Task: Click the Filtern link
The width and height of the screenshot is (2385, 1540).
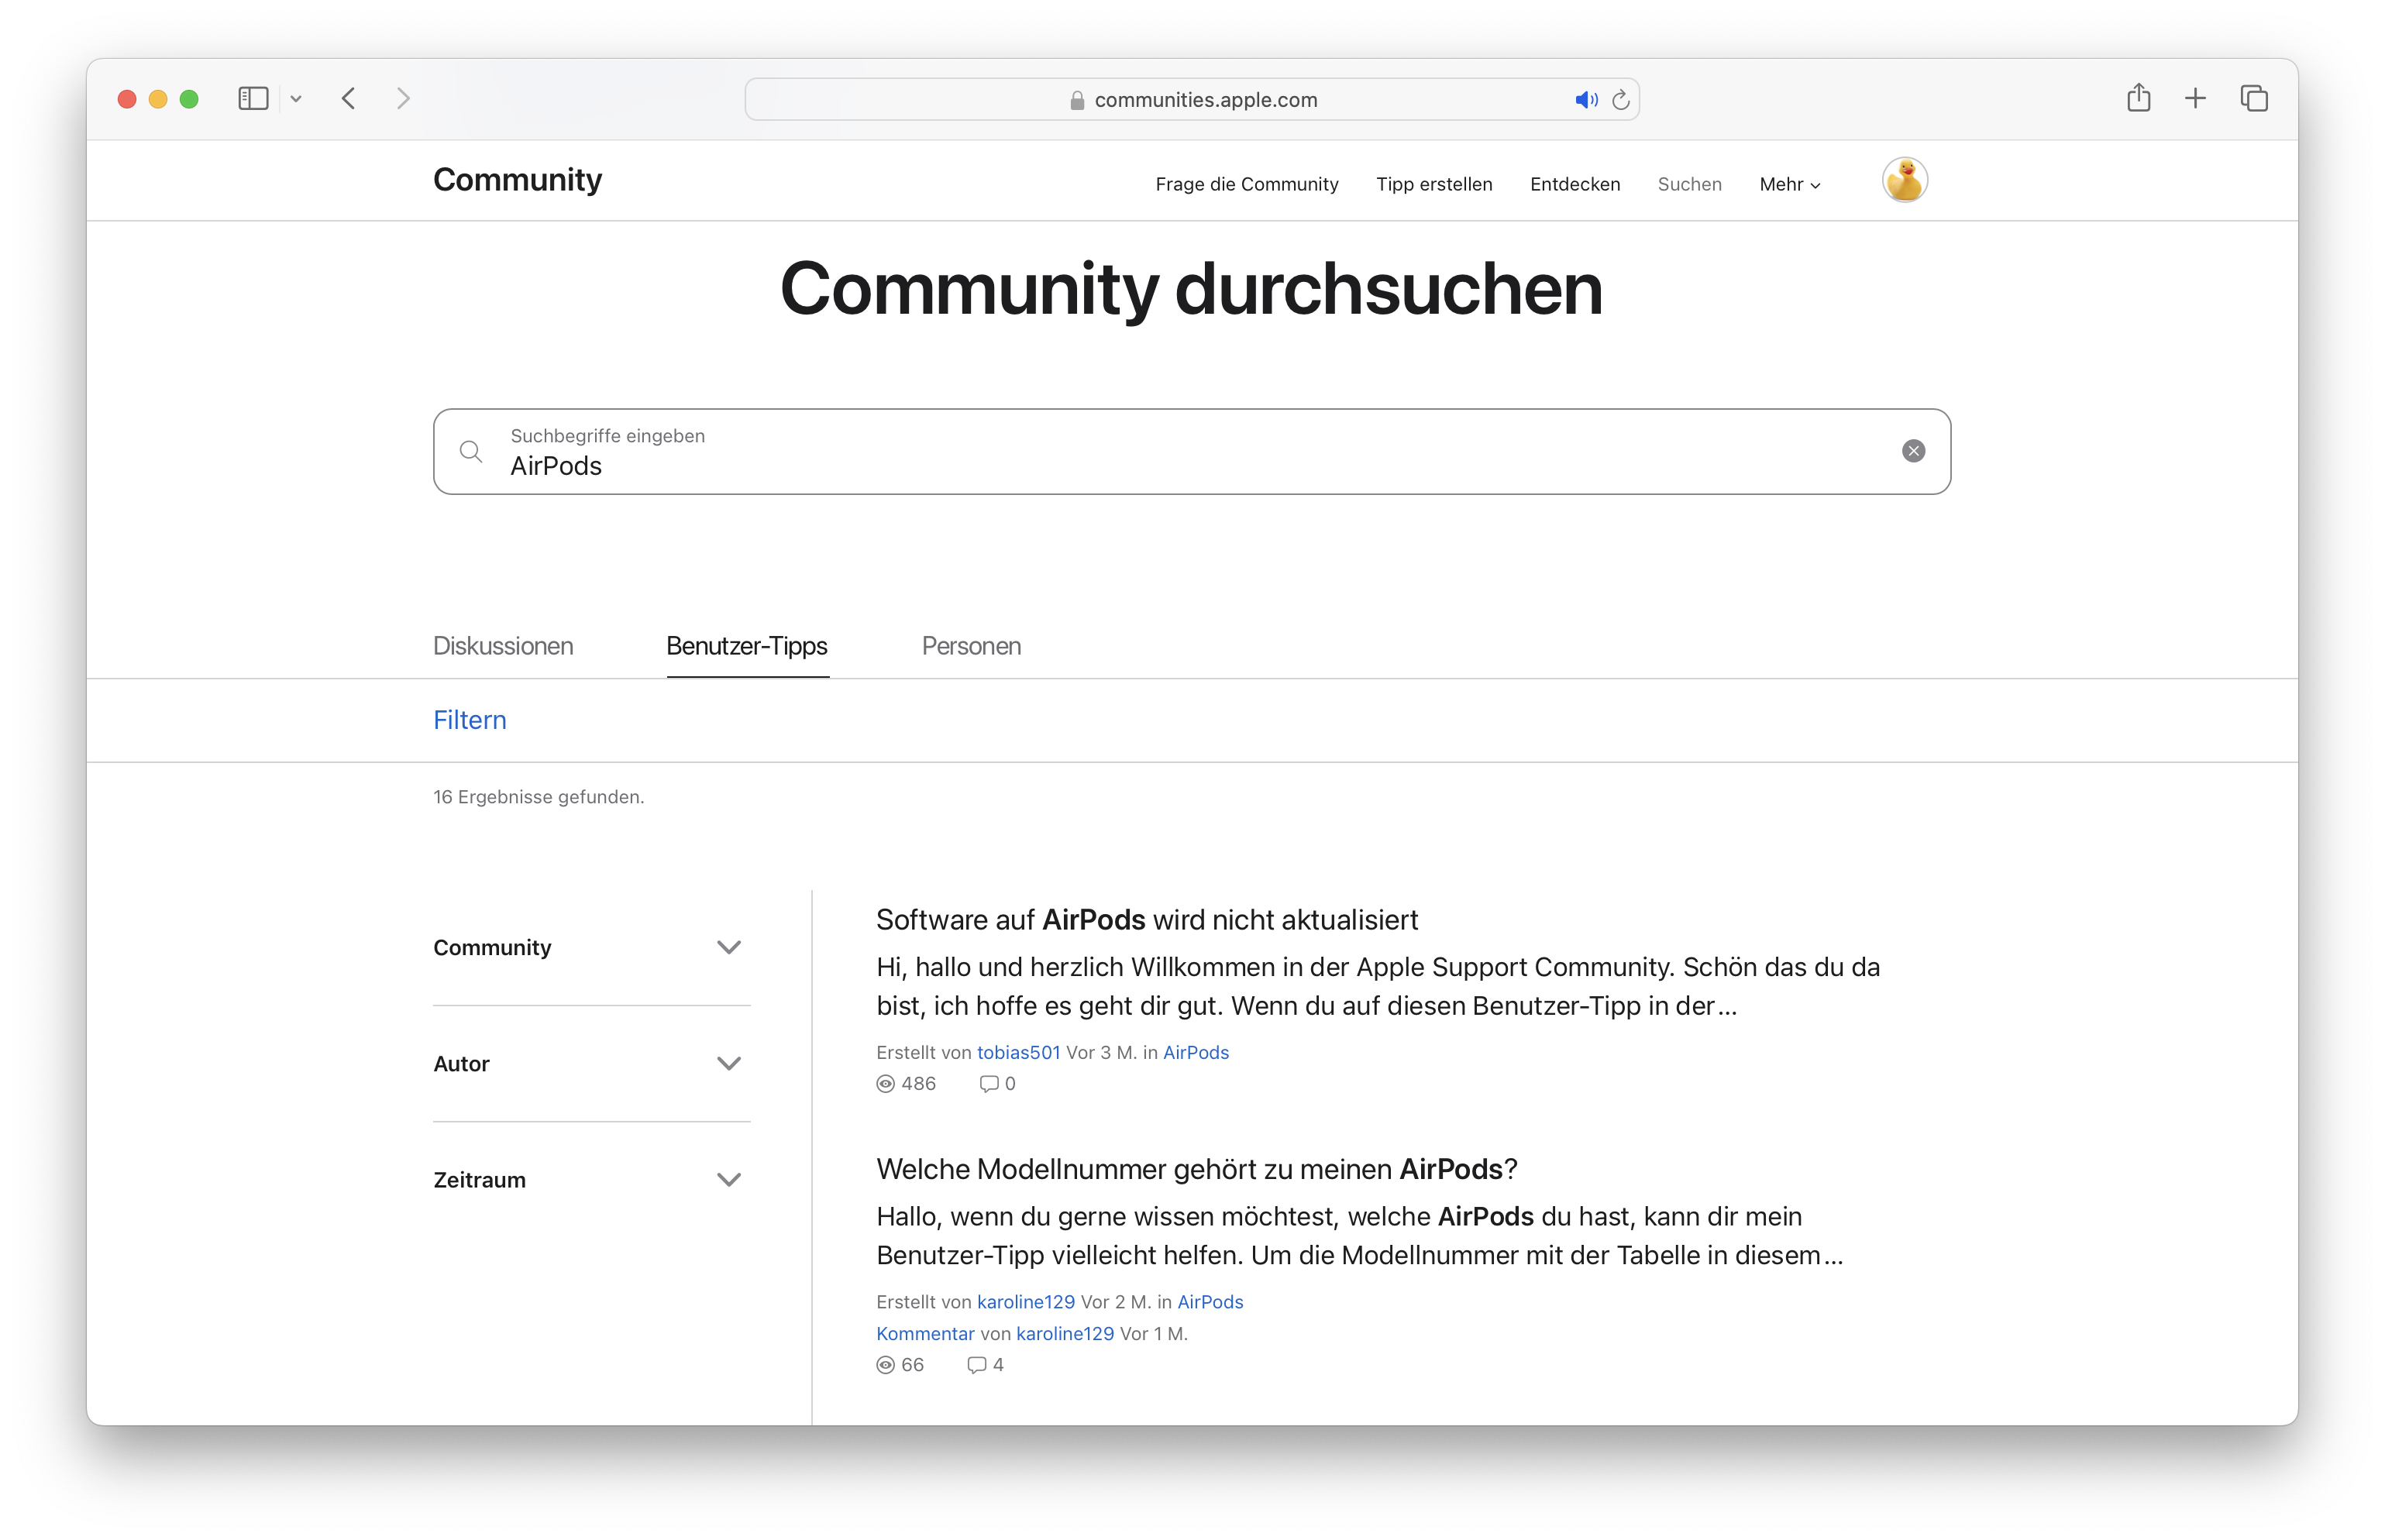Action: point(469,720)
